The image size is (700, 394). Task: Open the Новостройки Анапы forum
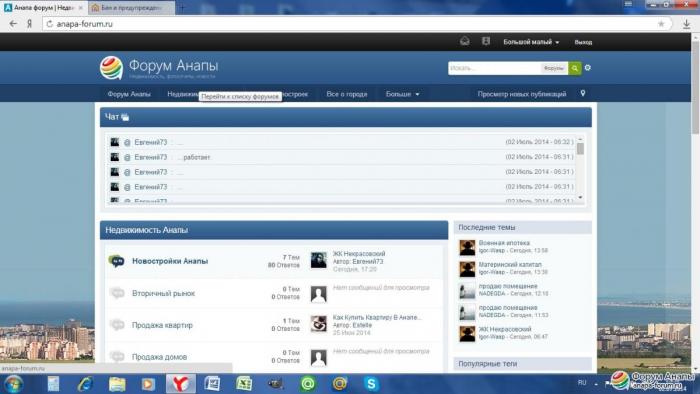(170, 261)
